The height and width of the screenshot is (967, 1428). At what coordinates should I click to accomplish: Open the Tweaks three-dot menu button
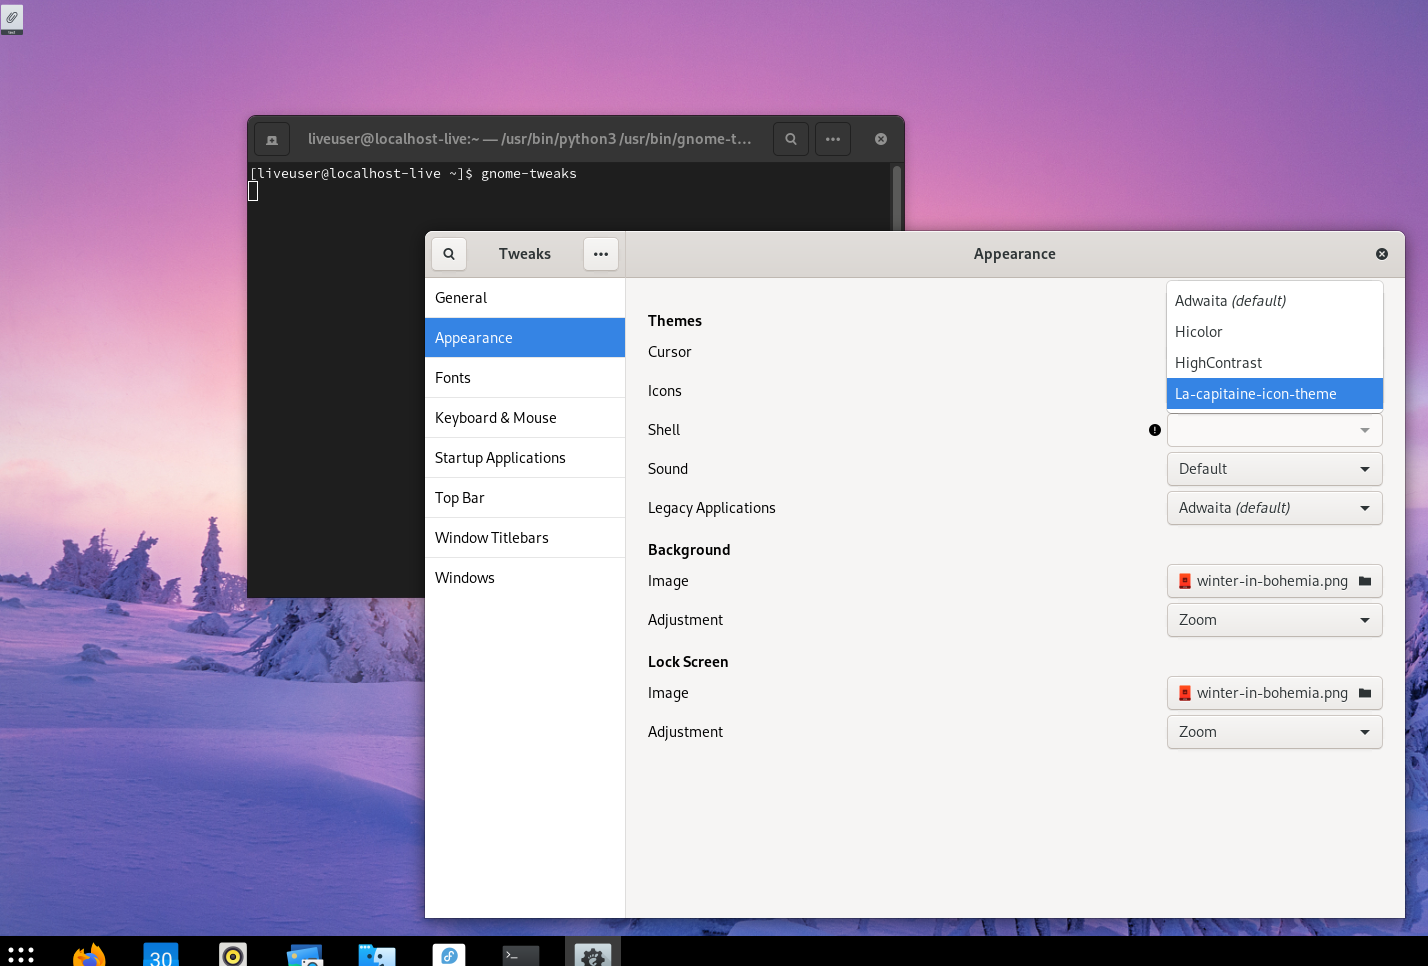click(x=600, y=254)
